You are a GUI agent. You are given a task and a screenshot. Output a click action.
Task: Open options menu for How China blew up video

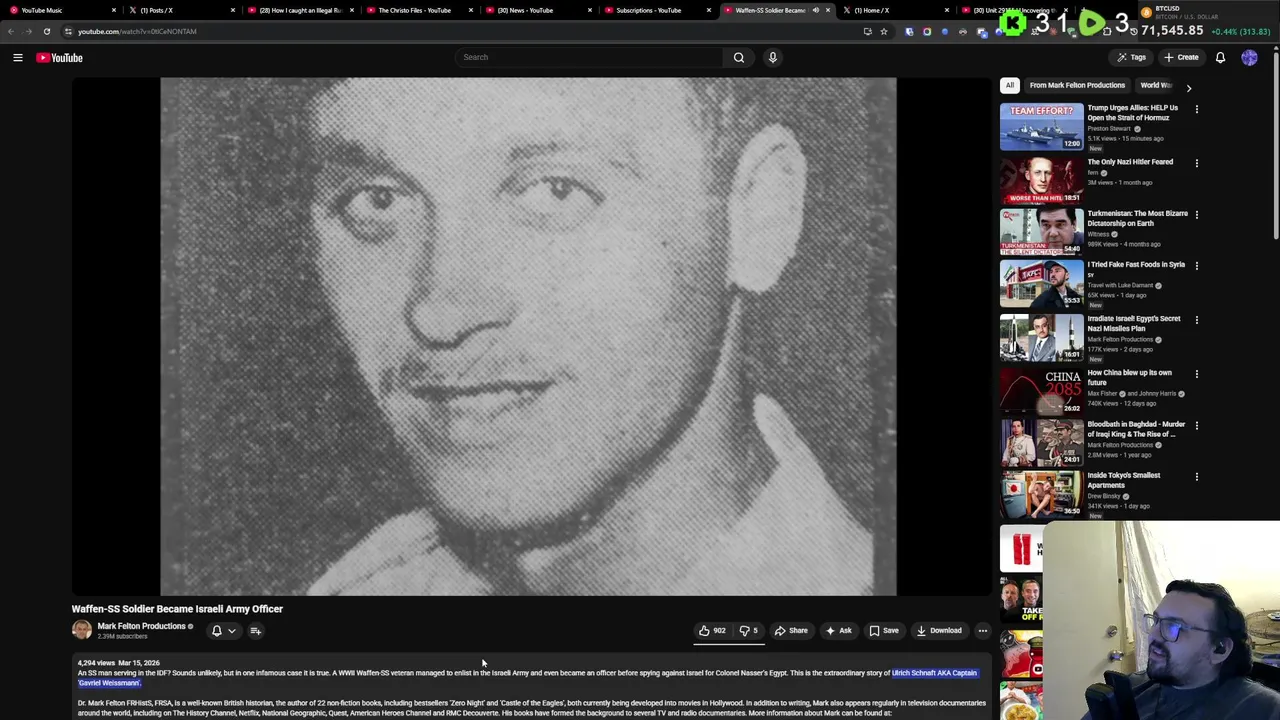click(1197, 374)
